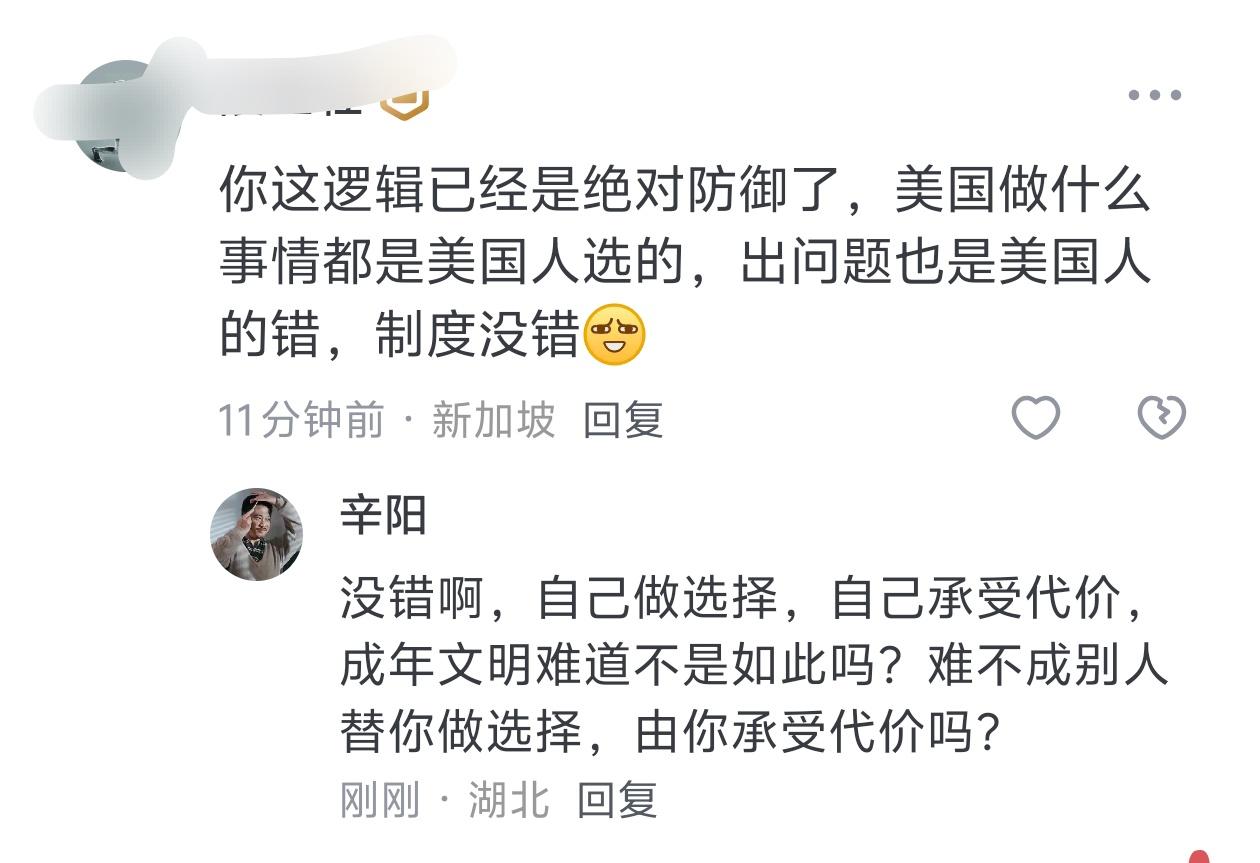Image resolution: width=1260 pixels, height=863 pixels.
Task: Like the top comment with the heart
Action: 1035,418
